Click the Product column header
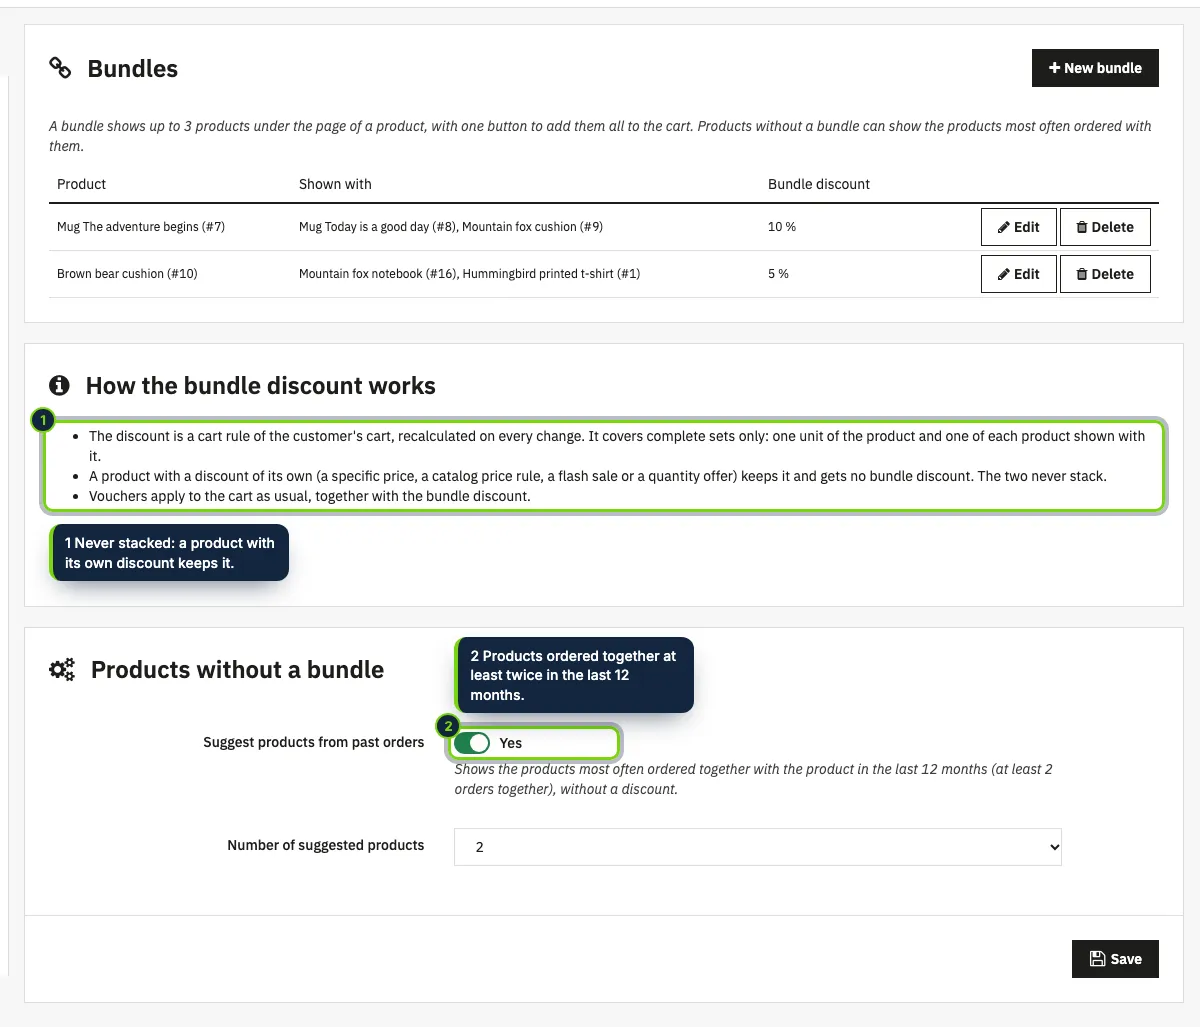The width and height of the screenshot is (1200, 1027). coord(82,184)
